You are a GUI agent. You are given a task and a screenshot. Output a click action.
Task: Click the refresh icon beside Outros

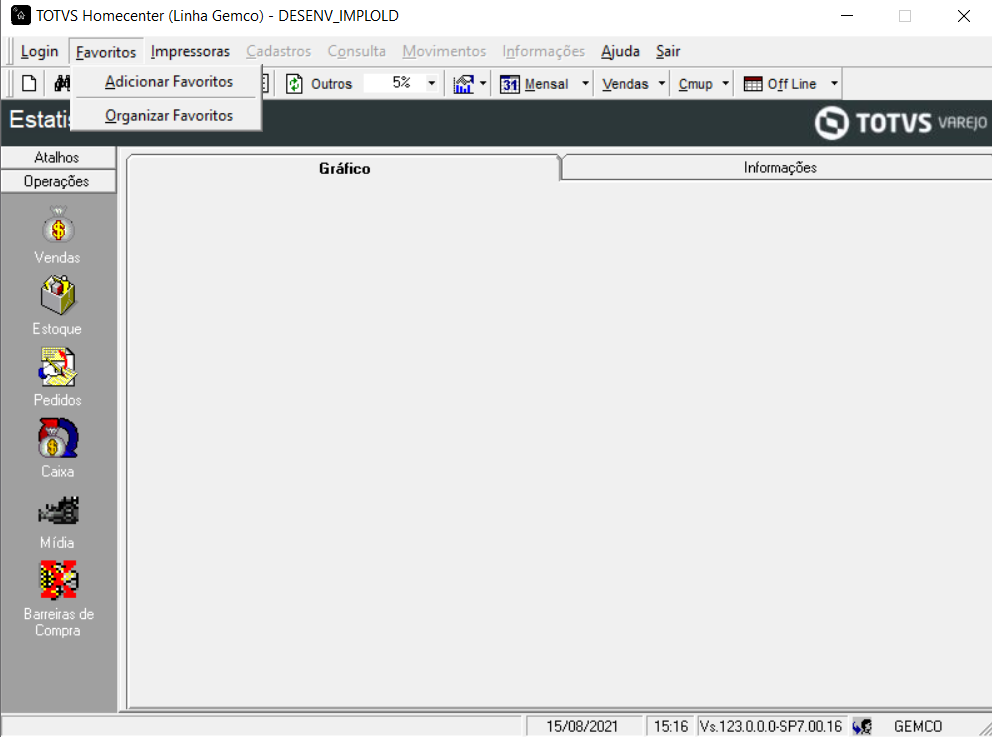[x=294, y=84]
